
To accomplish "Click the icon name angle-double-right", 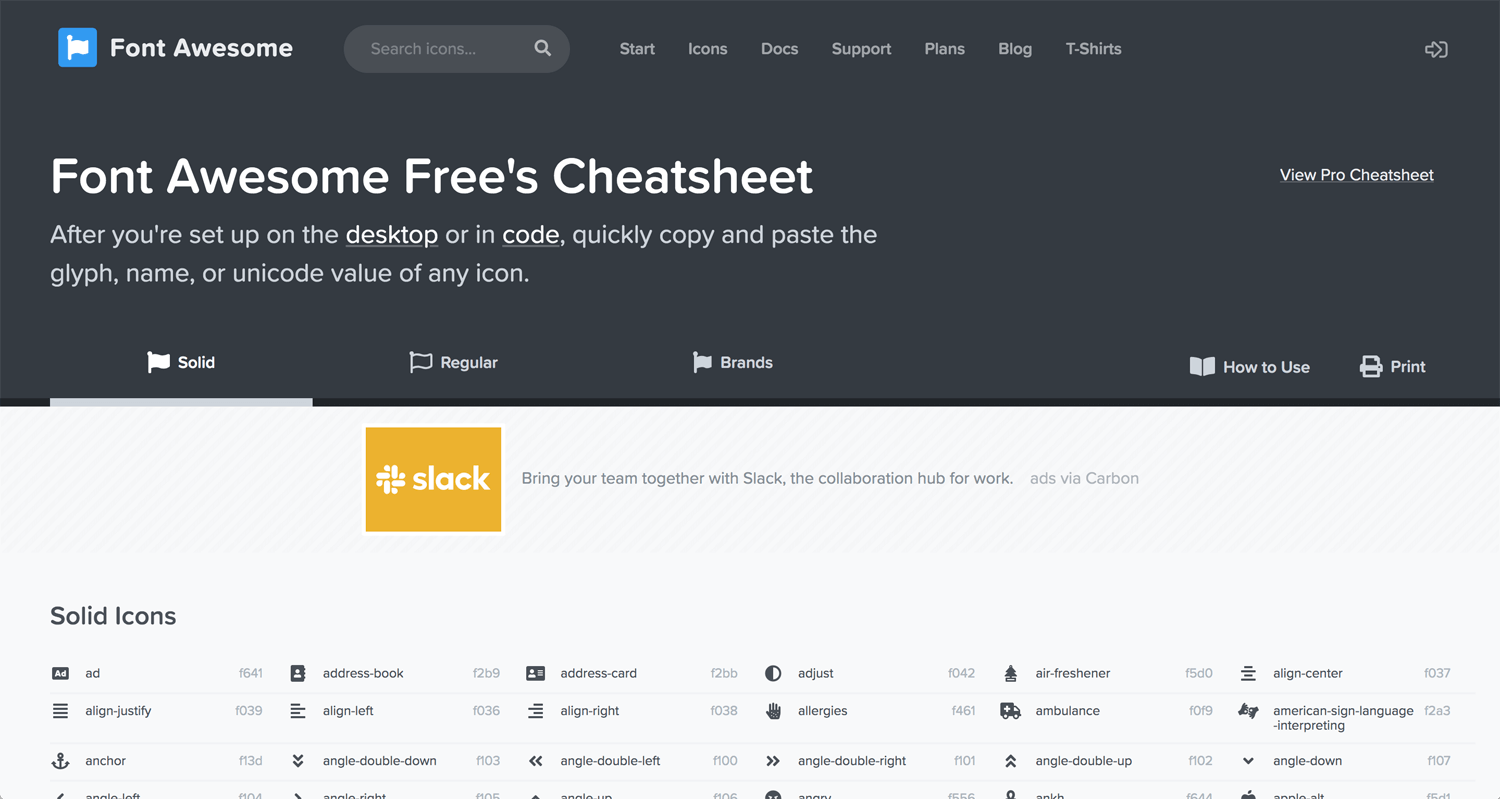I will (x=852, y=761).
